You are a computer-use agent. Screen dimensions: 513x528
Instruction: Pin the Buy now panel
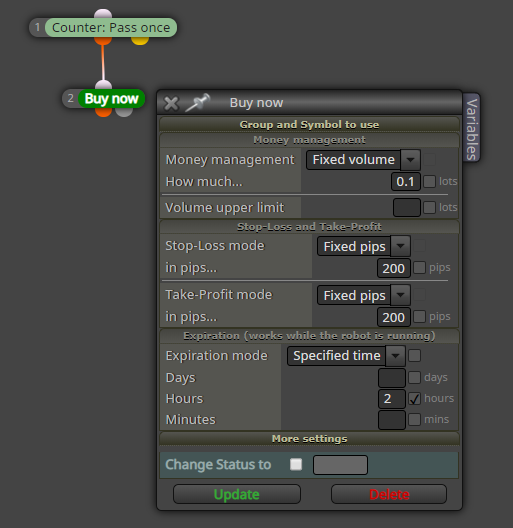point(198,102)
